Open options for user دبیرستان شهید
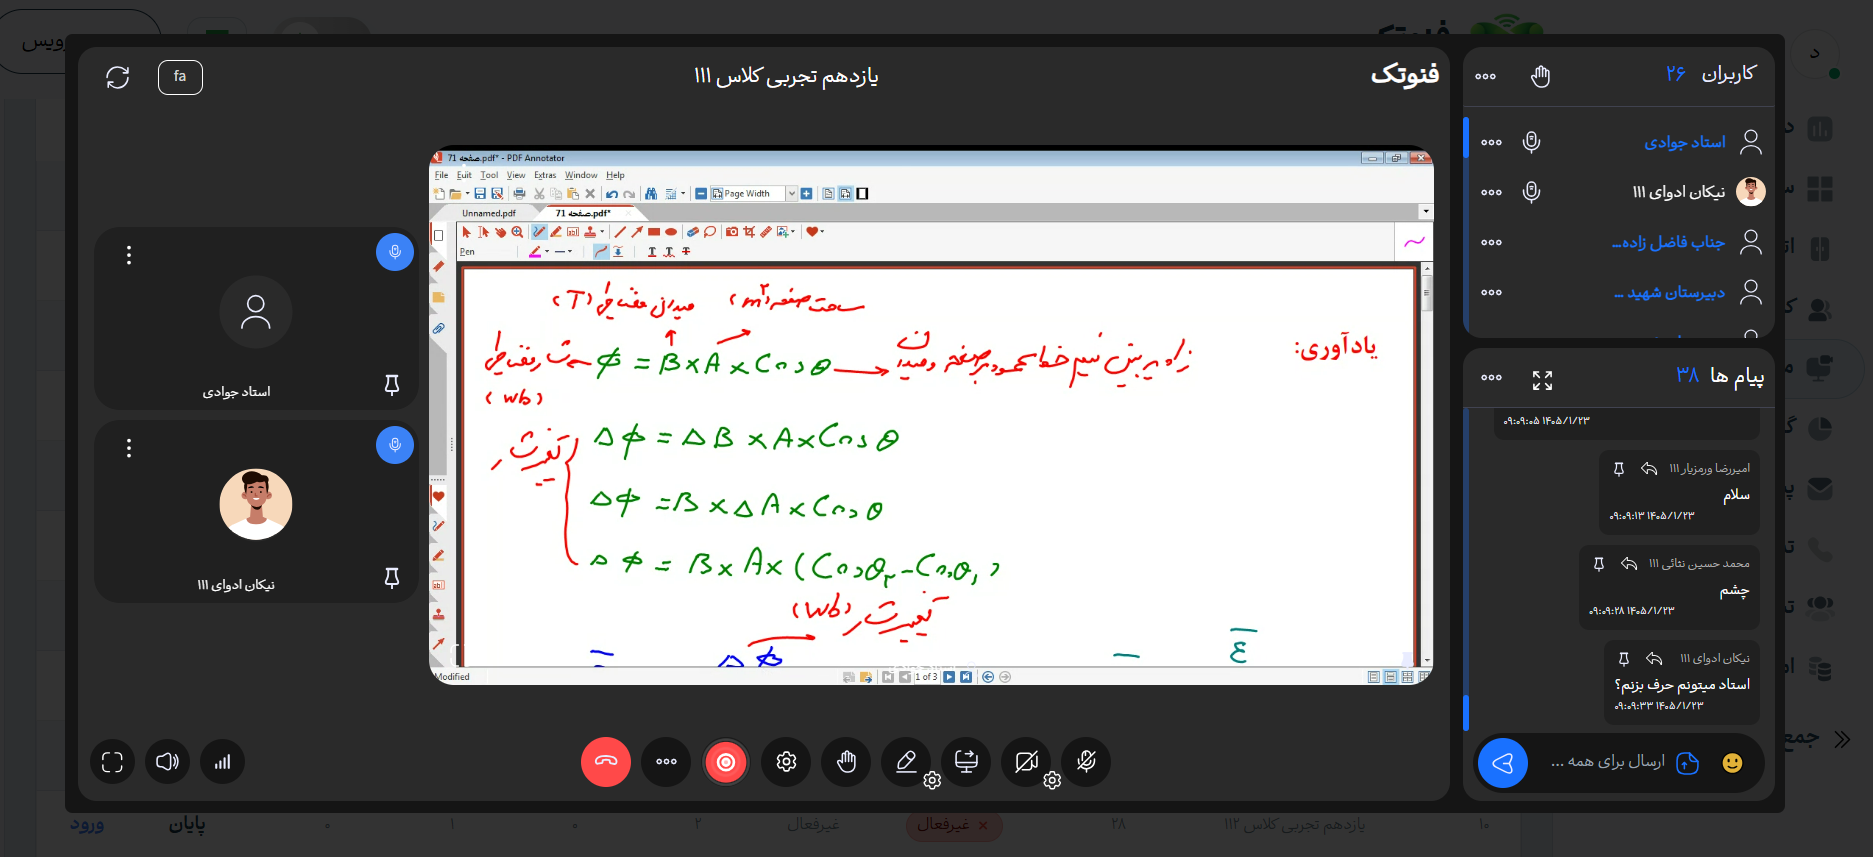Image resolution: width=1873 pixels, height=857 pixels. tap(1491, 292)
